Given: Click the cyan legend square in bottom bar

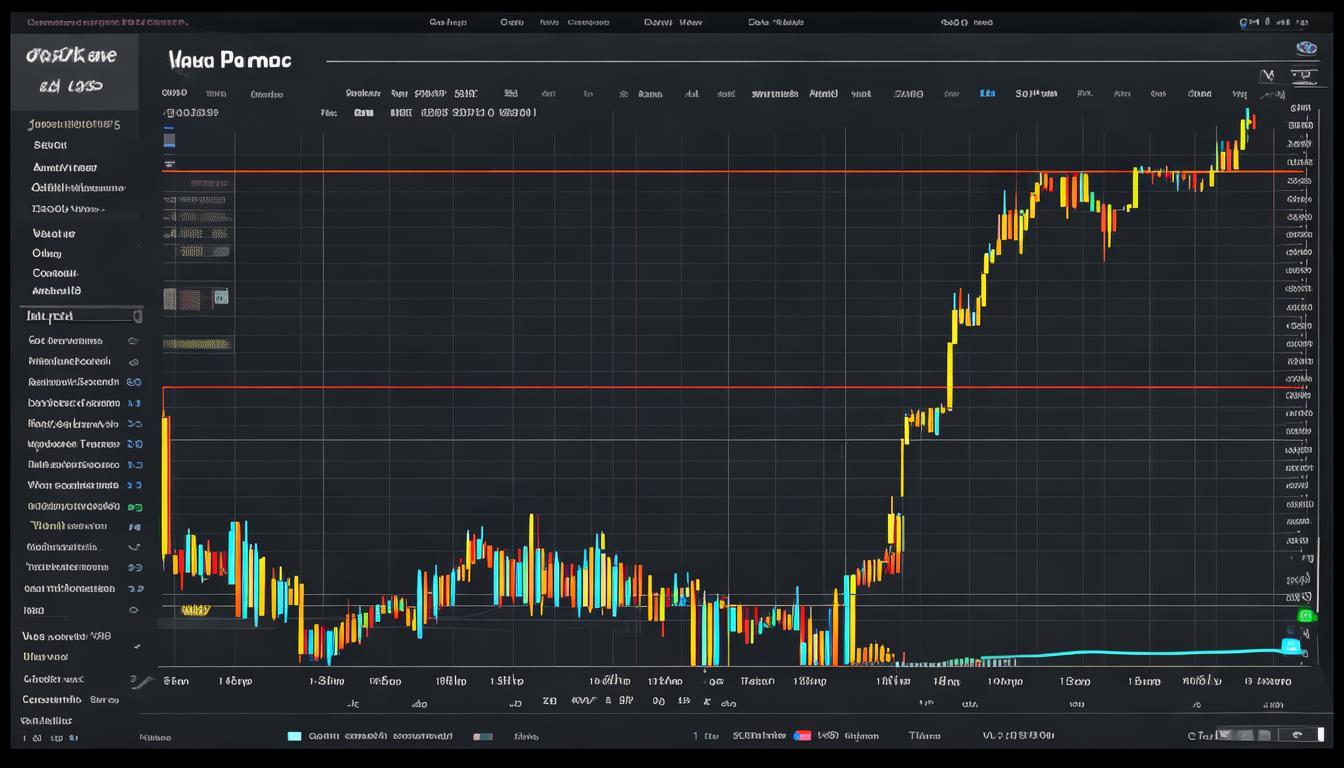Looking at the screenshot, I should point(294,736).
